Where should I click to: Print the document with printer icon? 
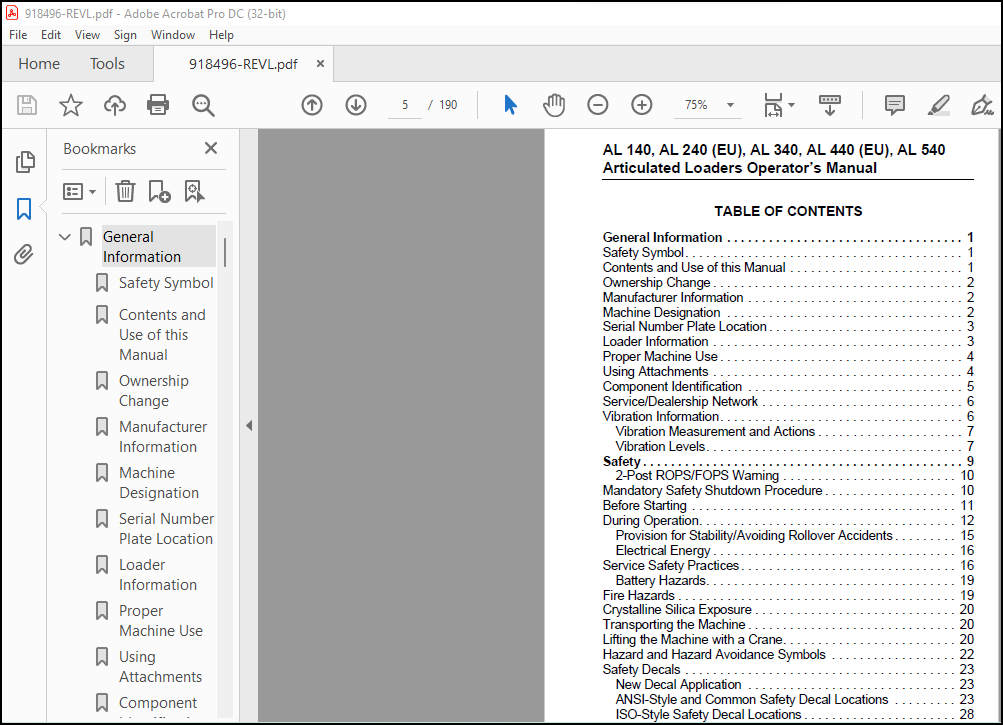click(x=158, y=105)
